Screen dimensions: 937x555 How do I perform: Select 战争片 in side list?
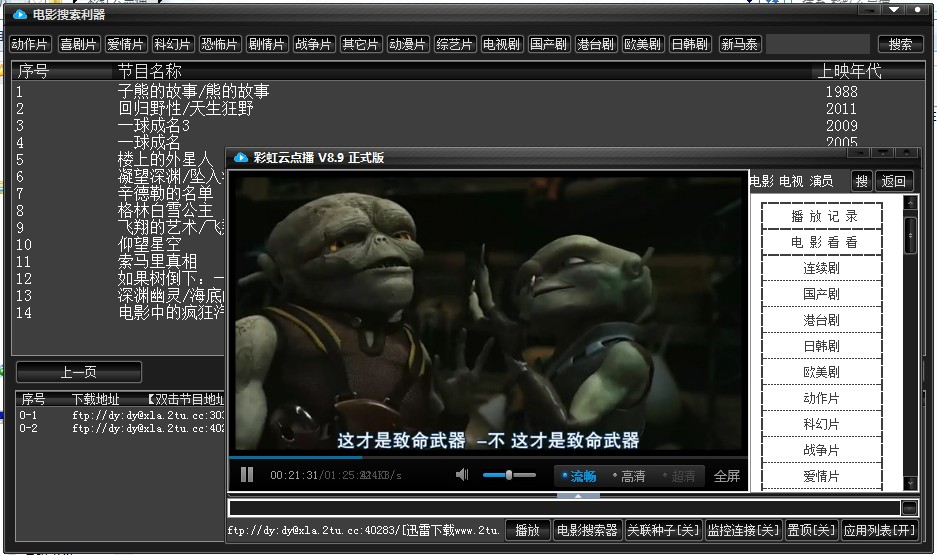point(822,450)
